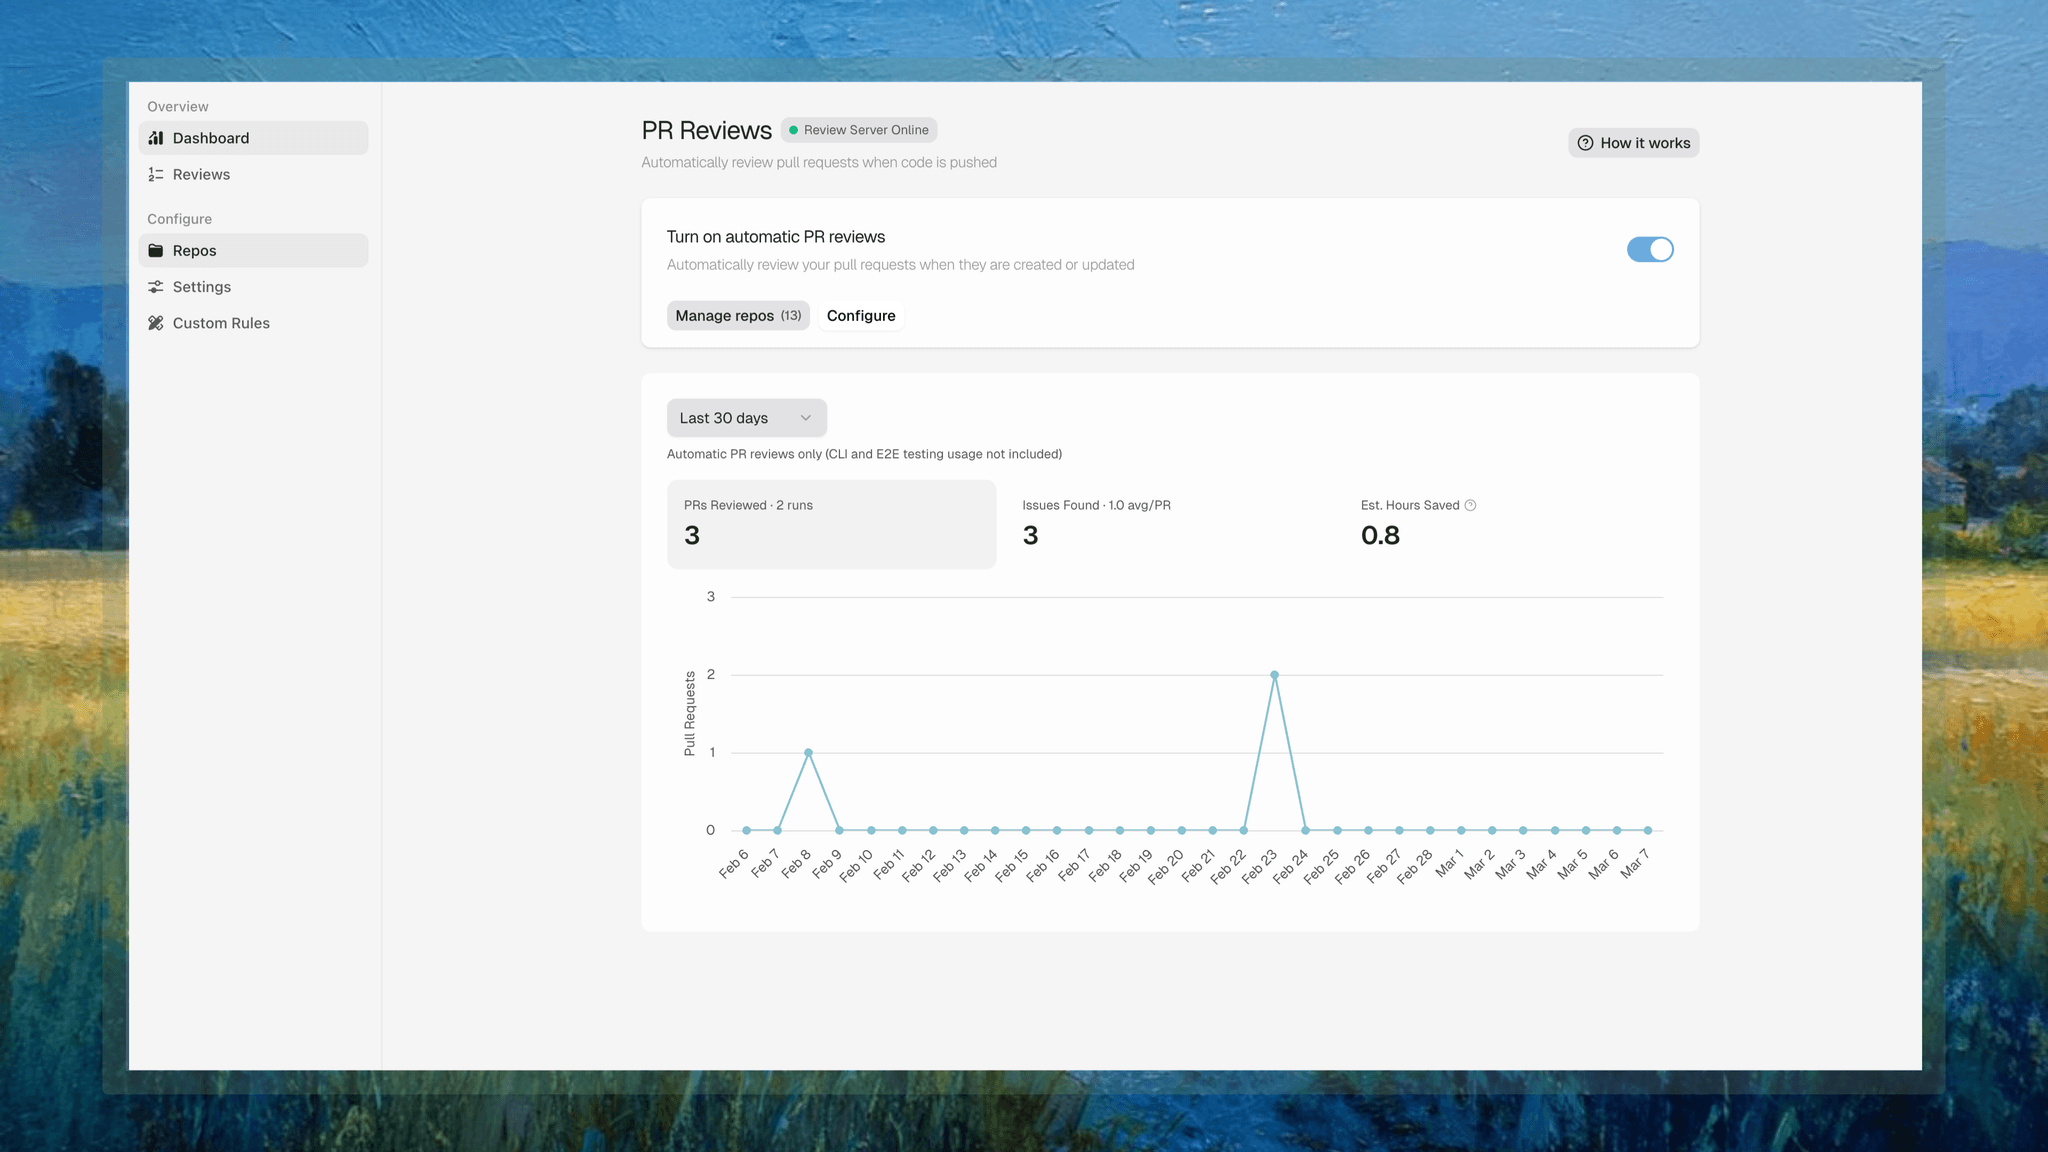Go to the Settings sidebar item
2048x1152 pixels.
click(x=201, y=287)
